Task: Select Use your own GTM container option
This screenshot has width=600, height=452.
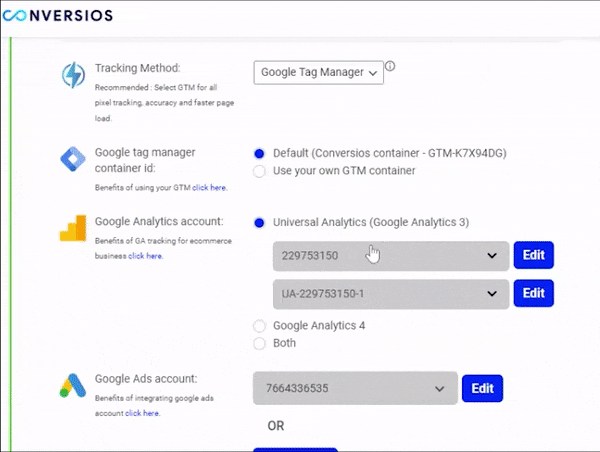Action: [259, 171]
